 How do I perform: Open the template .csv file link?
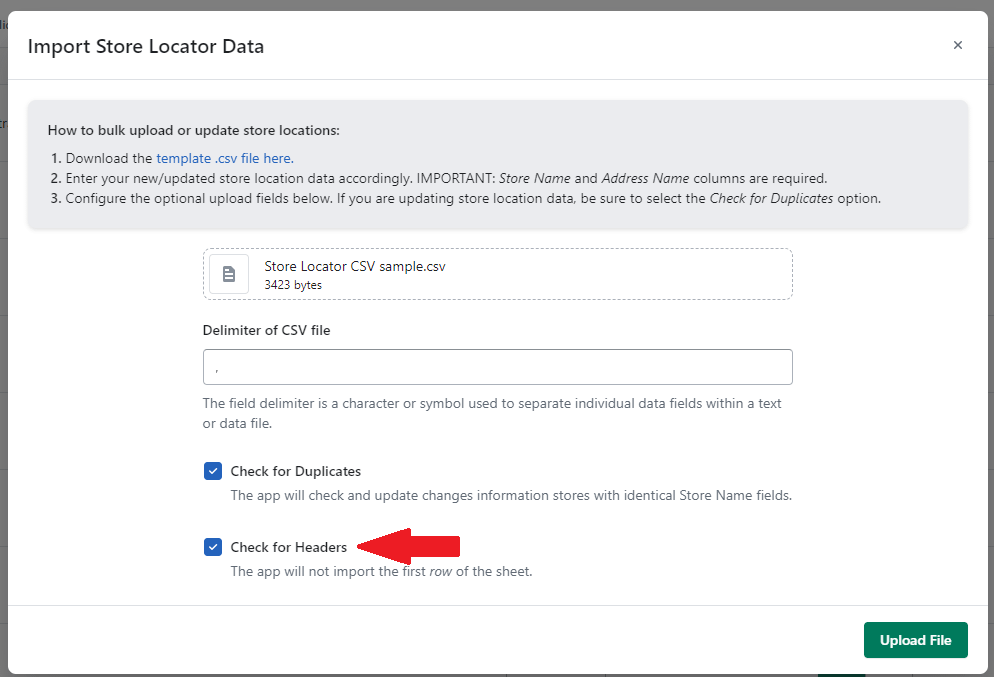pos(225,158)
